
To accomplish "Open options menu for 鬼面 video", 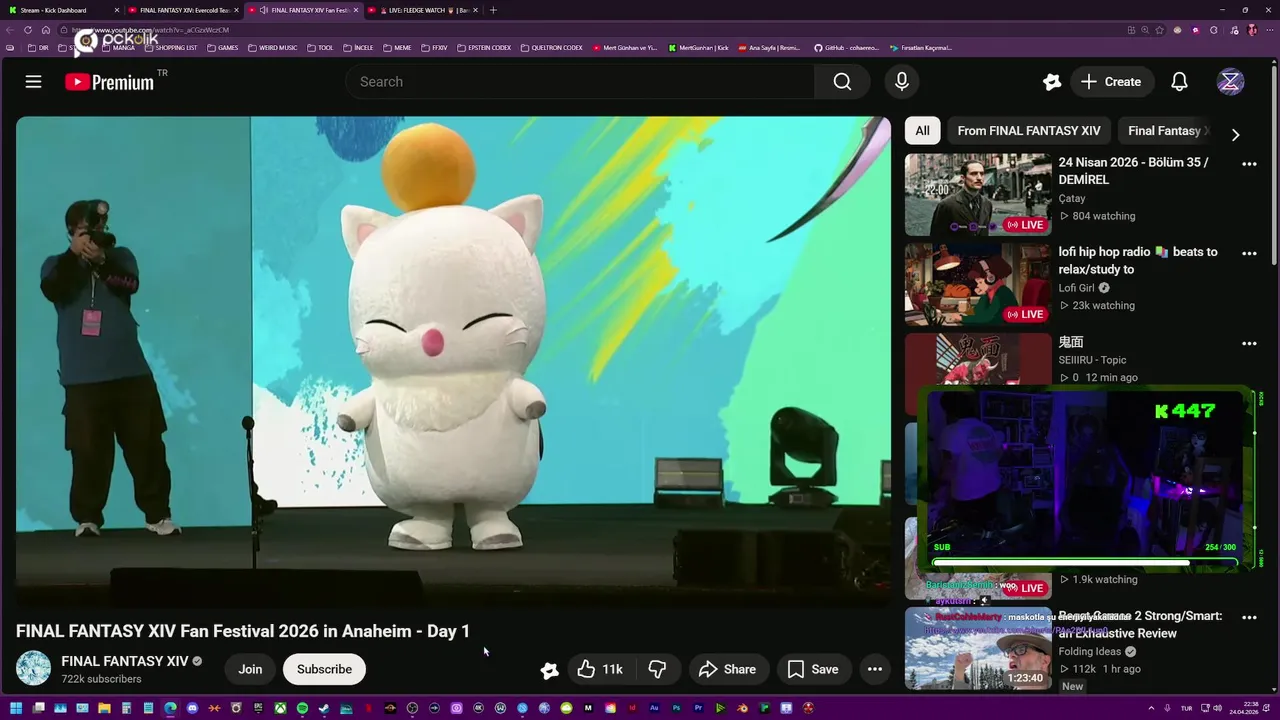I will (1249, 343).
